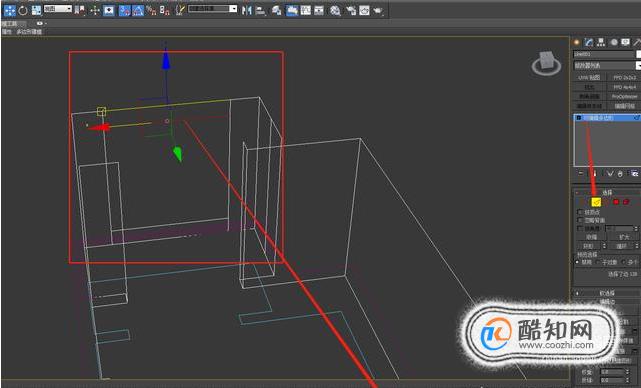The width and height of the screenshot is (641, 388).
Task: Click the Render teapot icon
Action: click(378, 11)
